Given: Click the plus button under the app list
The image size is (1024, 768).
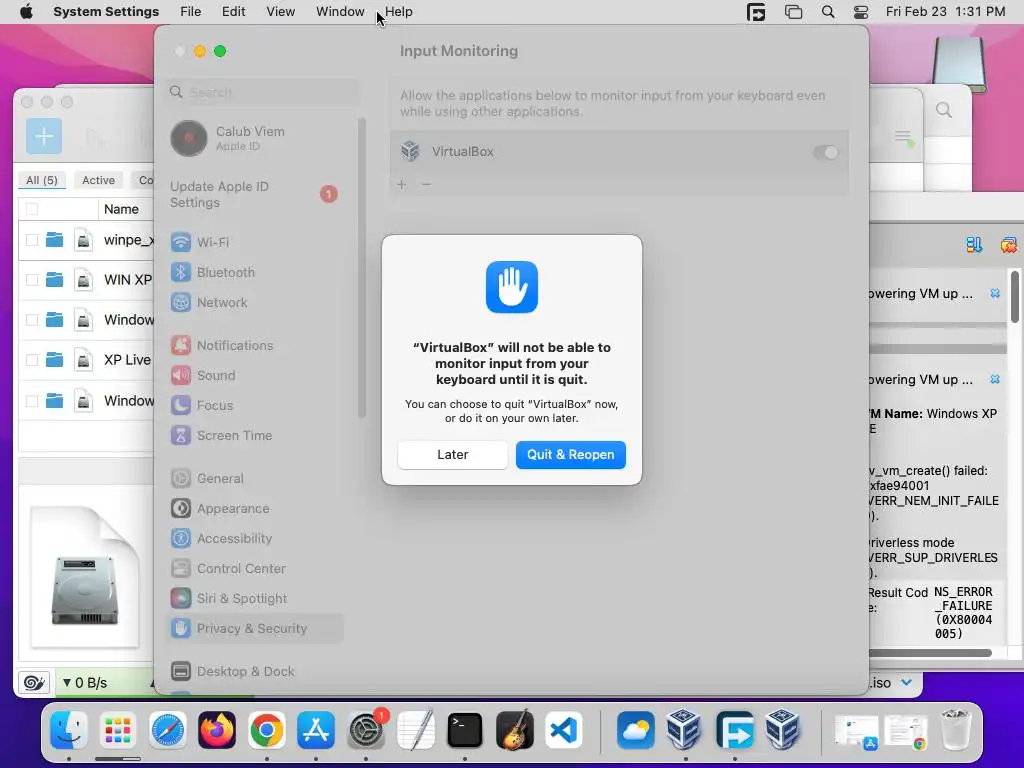Looking at the screenshot, I should pos(402,185).
